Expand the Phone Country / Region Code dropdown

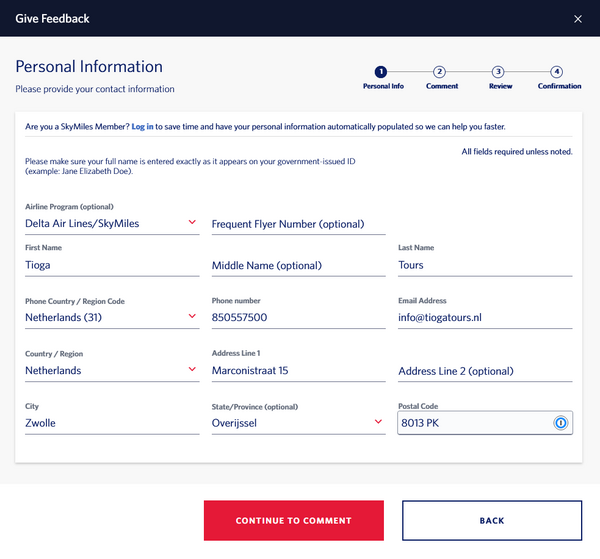pyautogui.click(x=111, y=317)
